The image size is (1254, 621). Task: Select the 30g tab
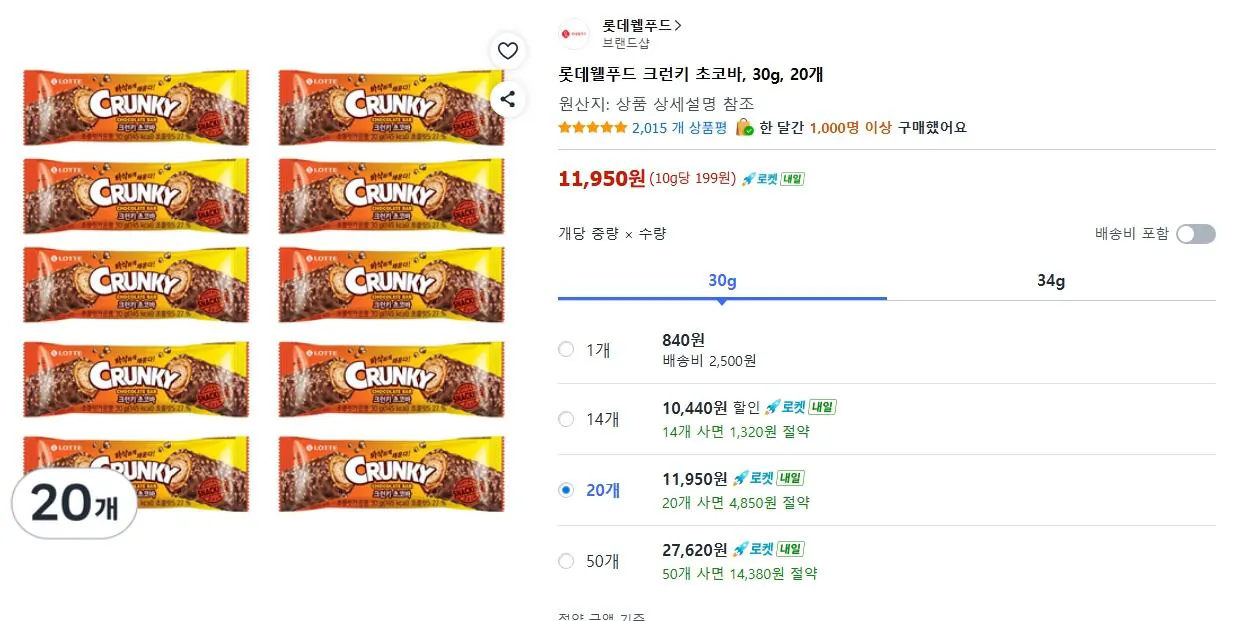point(721,280)
